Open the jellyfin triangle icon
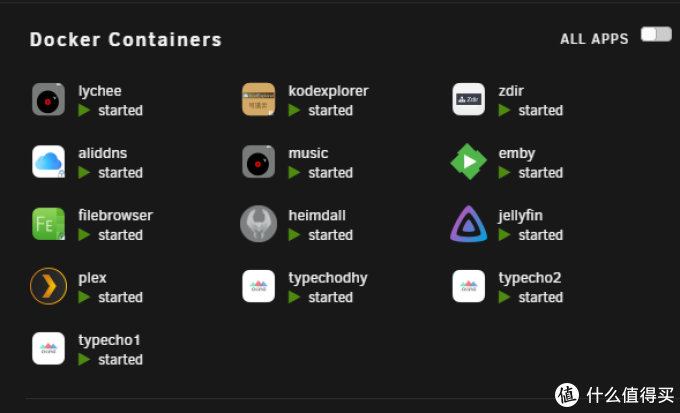 [x=468, y=224]
